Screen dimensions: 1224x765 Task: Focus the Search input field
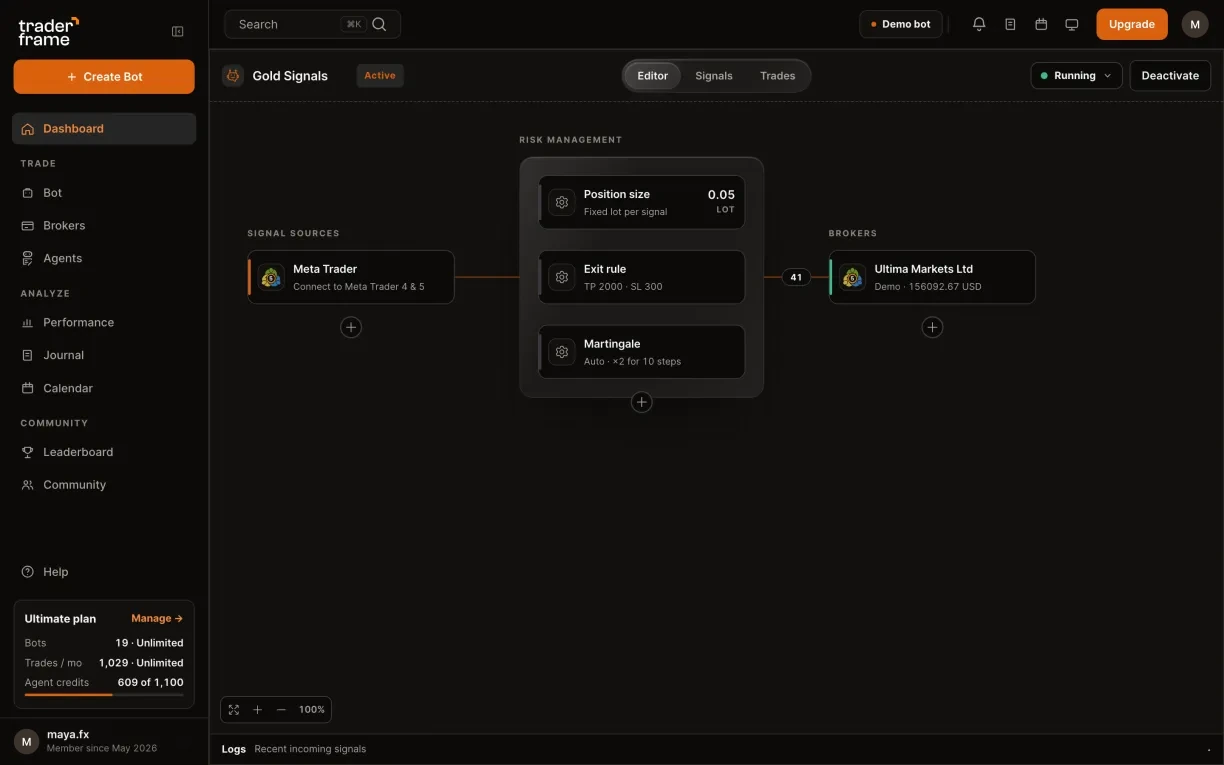(x=312, y=24)
